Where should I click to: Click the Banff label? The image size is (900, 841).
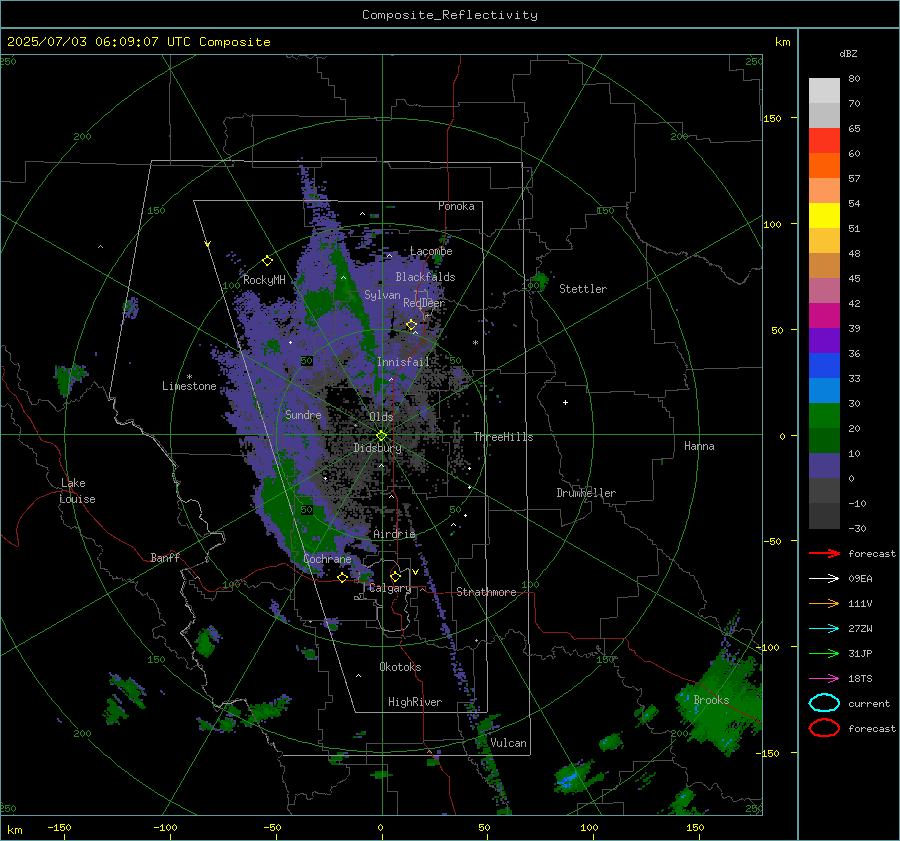pyautogui.click(x=165, y=557)
